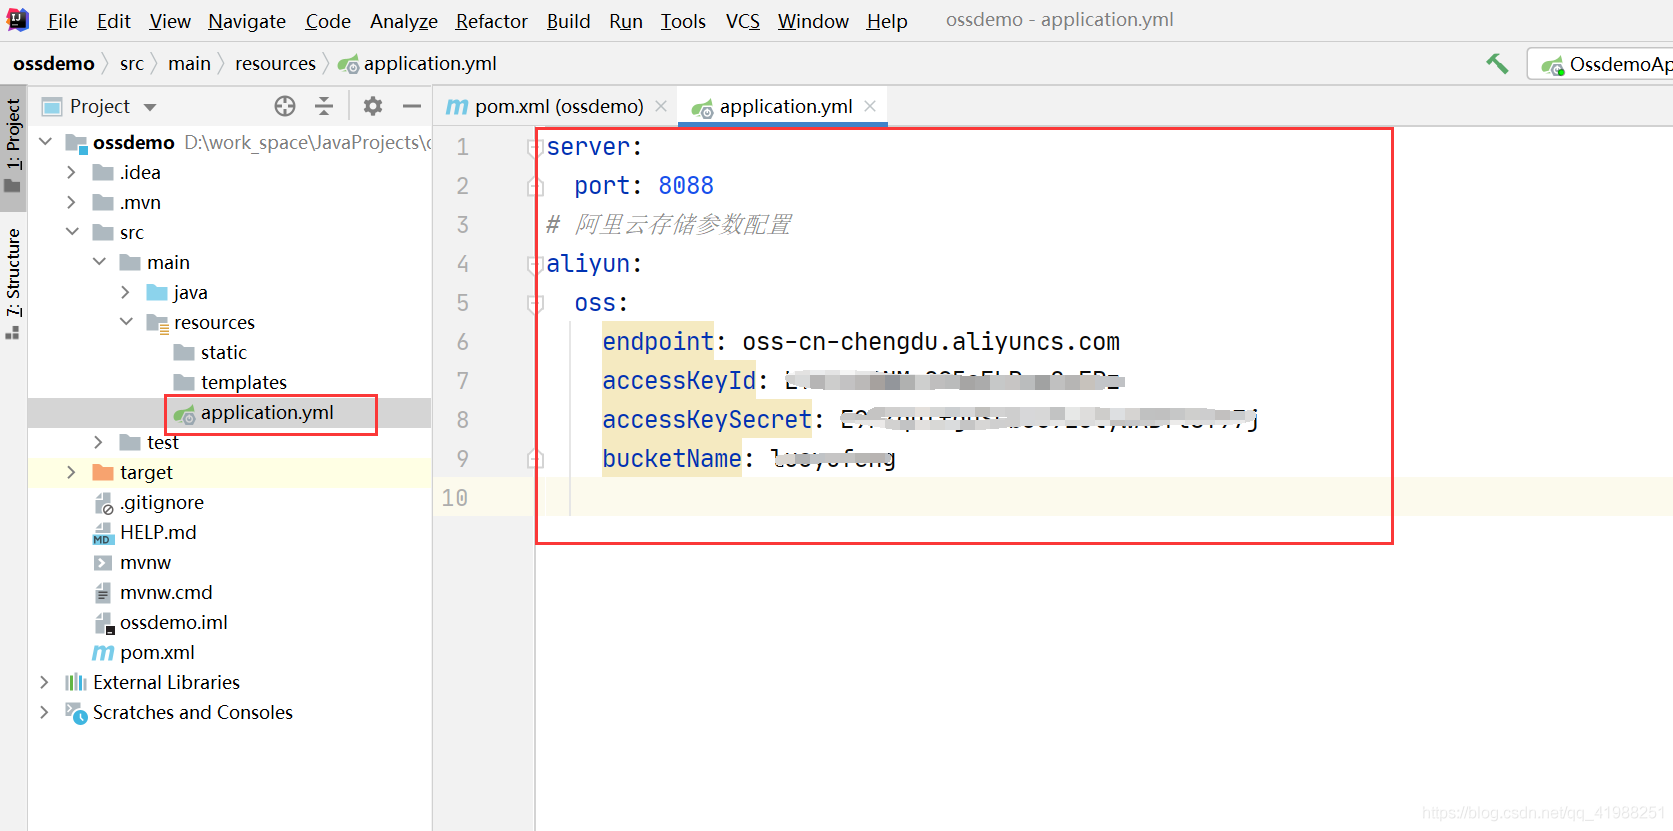1673x831 pixels.
Task: Click the endpoint value oss-cn-chengdu.aliyuncs.com
Action: [931, 342]
